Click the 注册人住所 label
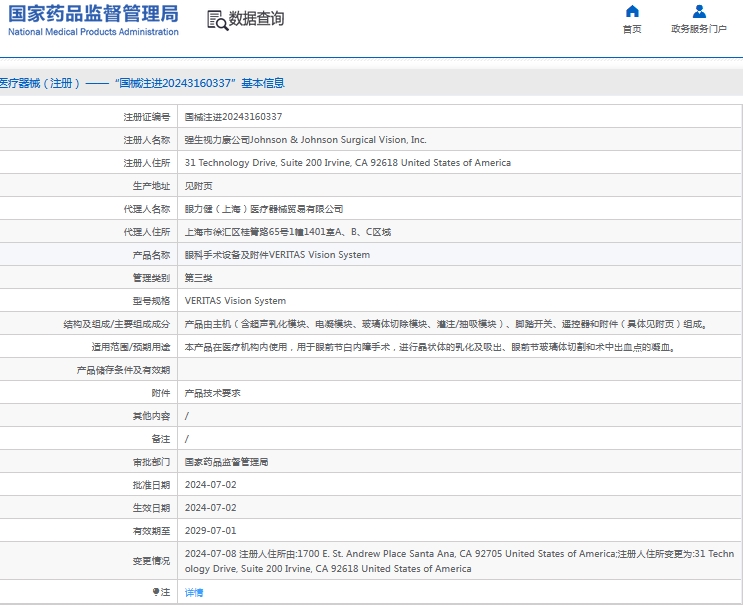The image size is (743, 610). 147,163
